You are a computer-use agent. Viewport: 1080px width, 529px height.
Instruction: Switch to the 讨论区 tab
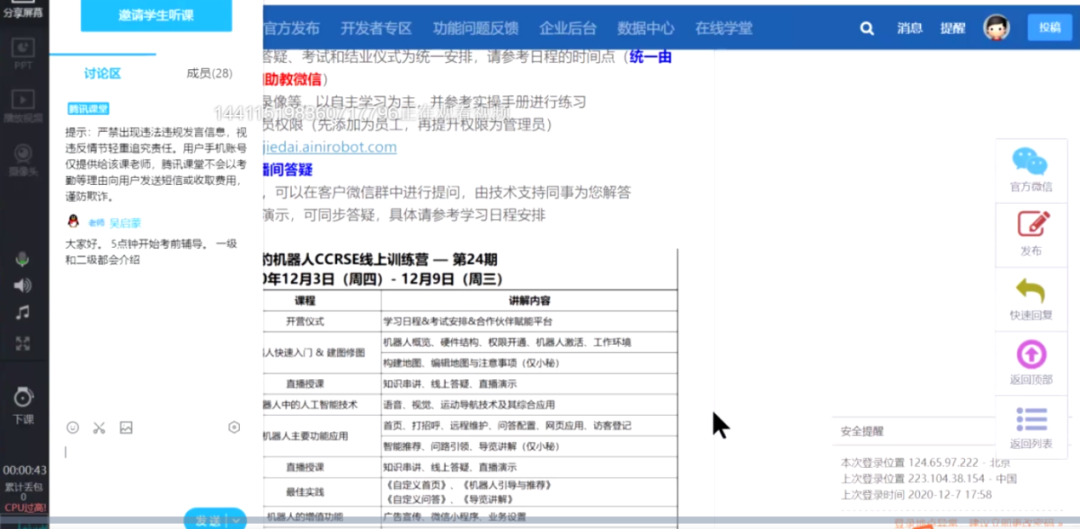[x=103, y=73]
